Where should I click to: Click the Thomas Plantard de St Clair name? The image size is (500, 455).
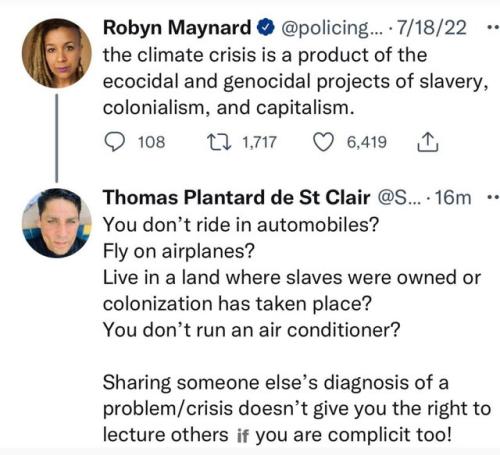[236, 197]
